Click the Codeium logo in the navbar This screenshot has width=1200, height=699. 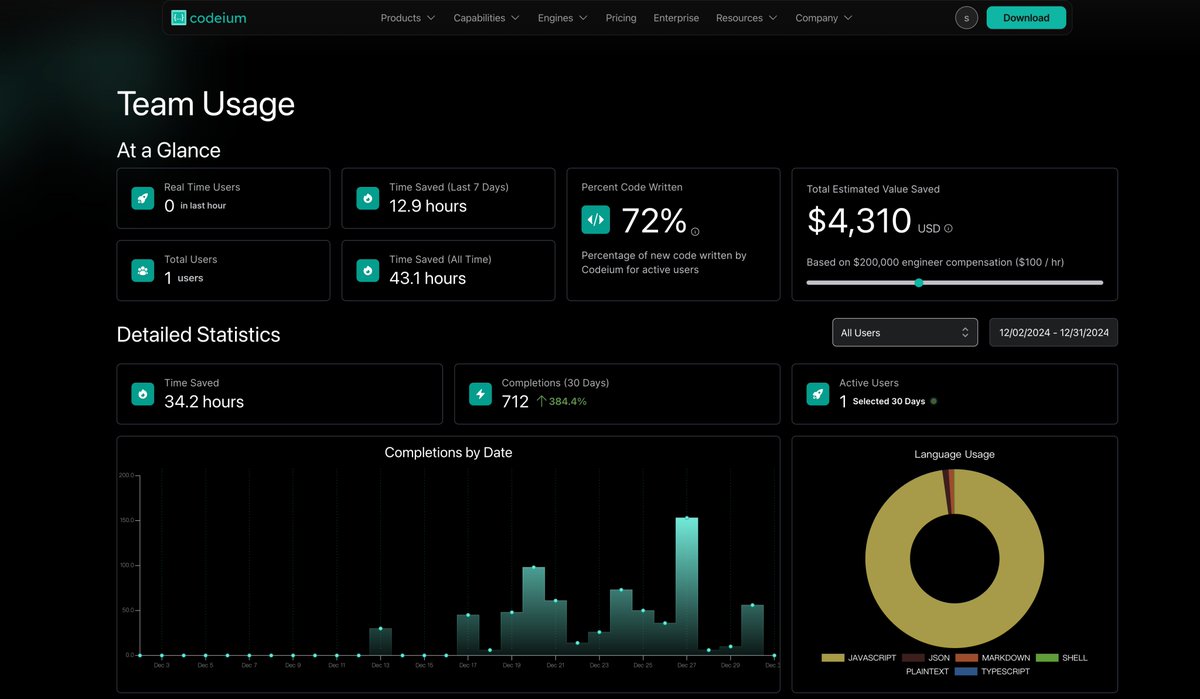(208, 18)
